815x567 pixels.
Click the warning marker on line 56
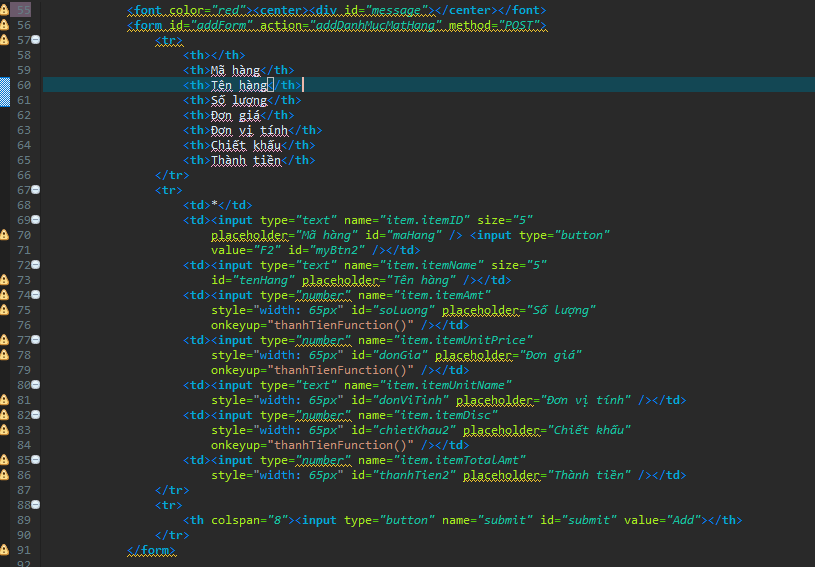(4, 25)
